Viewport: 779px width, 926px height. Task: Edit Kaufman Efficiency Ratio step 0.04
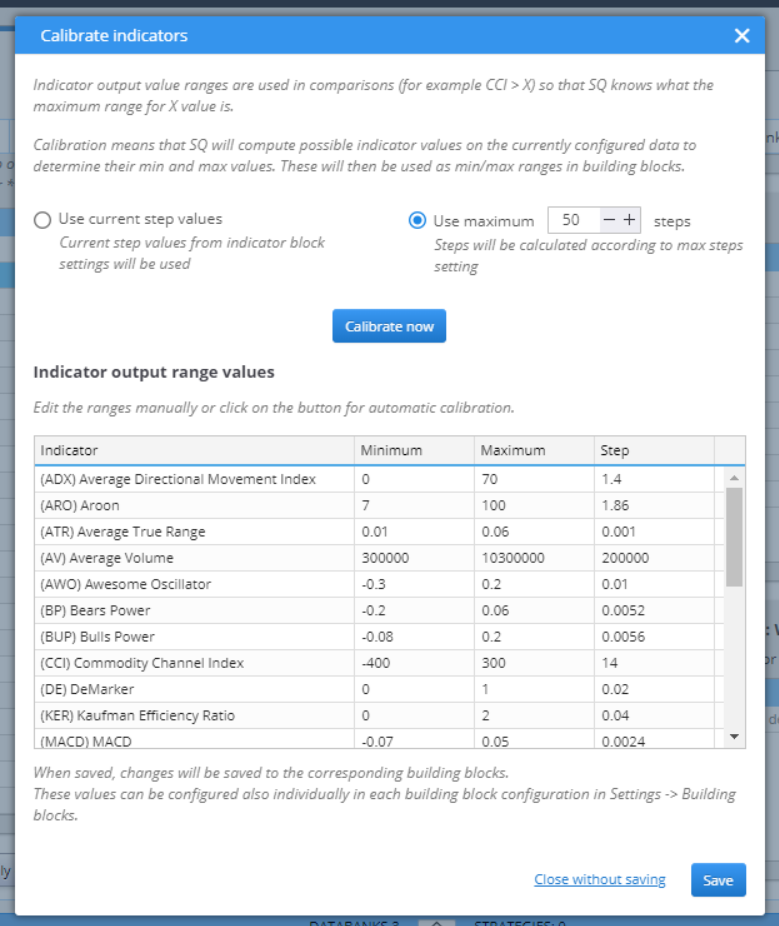click(x=654, y=716)
